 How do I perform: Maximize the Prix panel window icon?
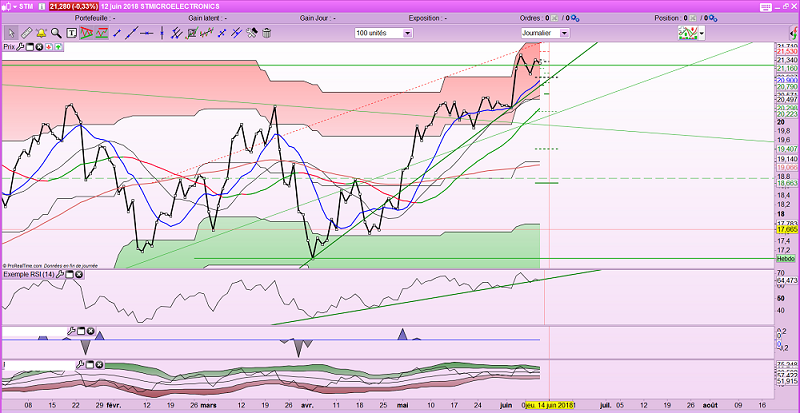30,46
